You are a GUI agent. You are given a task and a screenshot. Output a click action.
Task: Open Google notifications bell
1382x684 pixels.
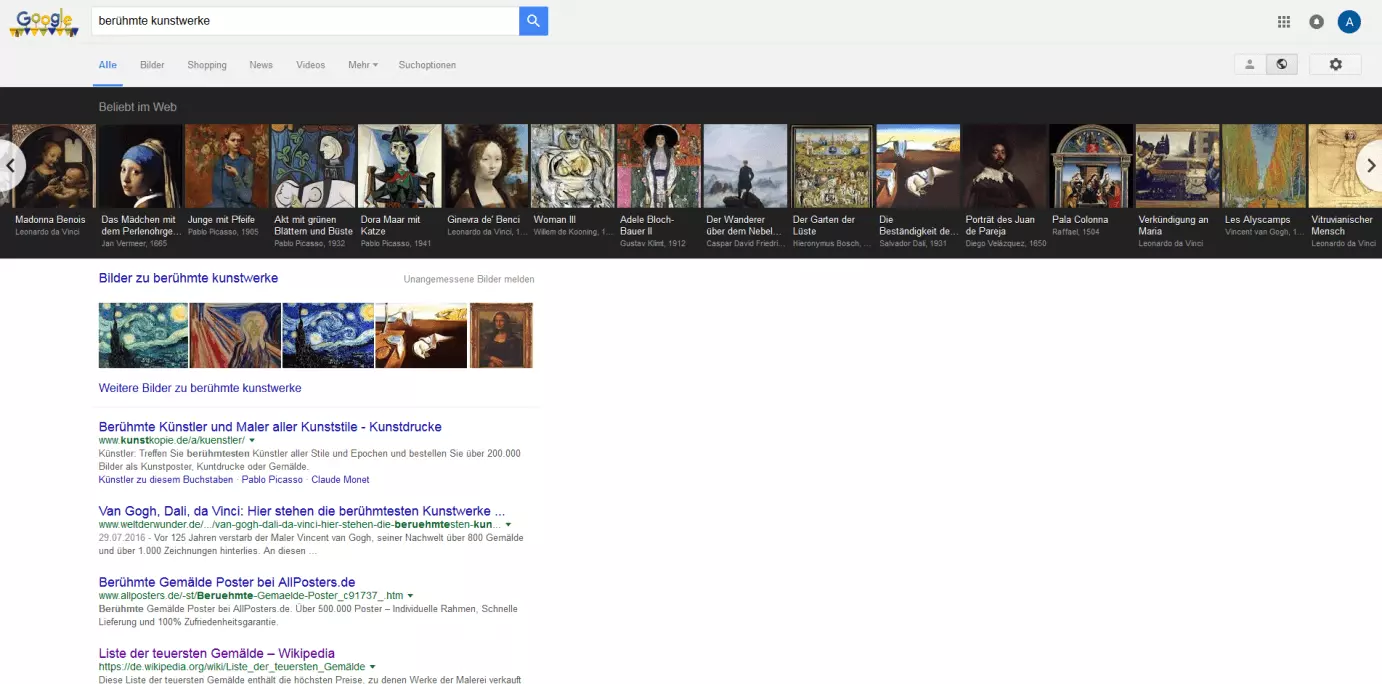pos(1317,22)
